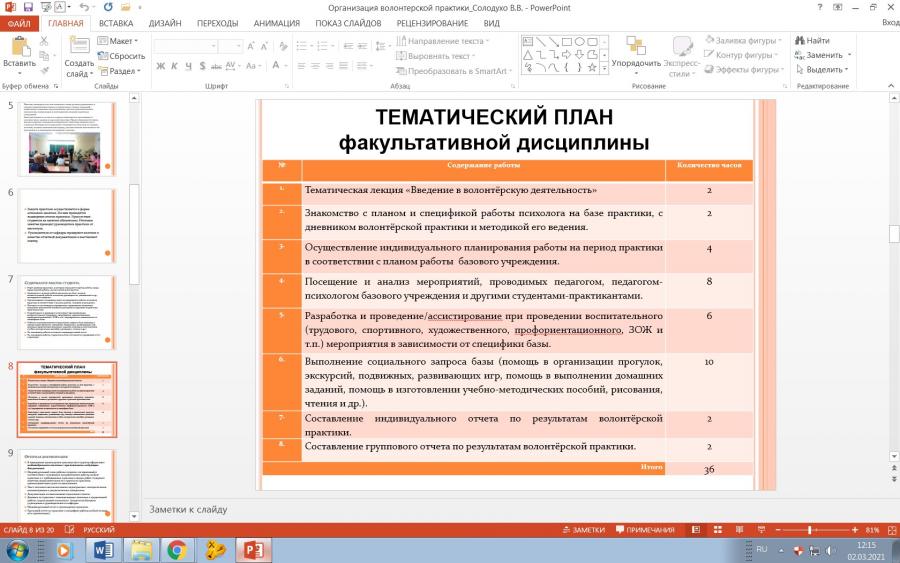Open the ДИЗАЙН ribbon tab
Viewport: 900px width, 563px height.
[165, 24]
